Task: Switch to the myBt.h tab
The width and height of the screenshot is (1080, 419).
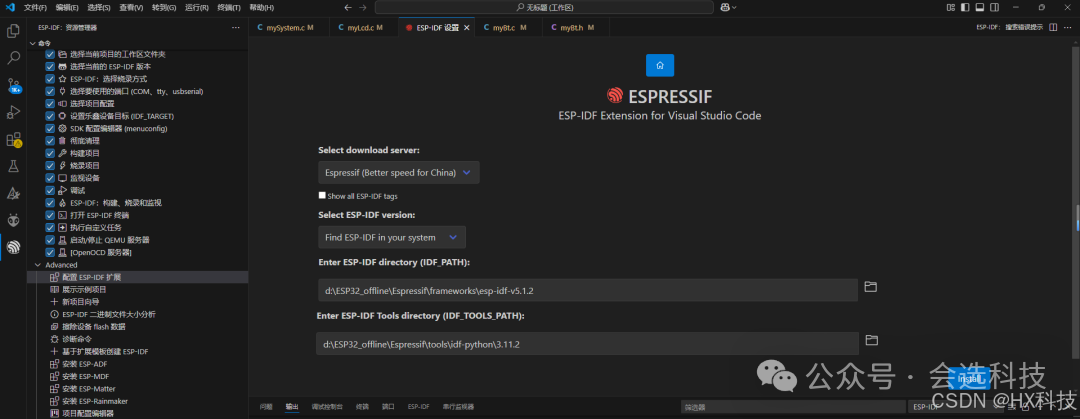Action: tap(577, 28)
